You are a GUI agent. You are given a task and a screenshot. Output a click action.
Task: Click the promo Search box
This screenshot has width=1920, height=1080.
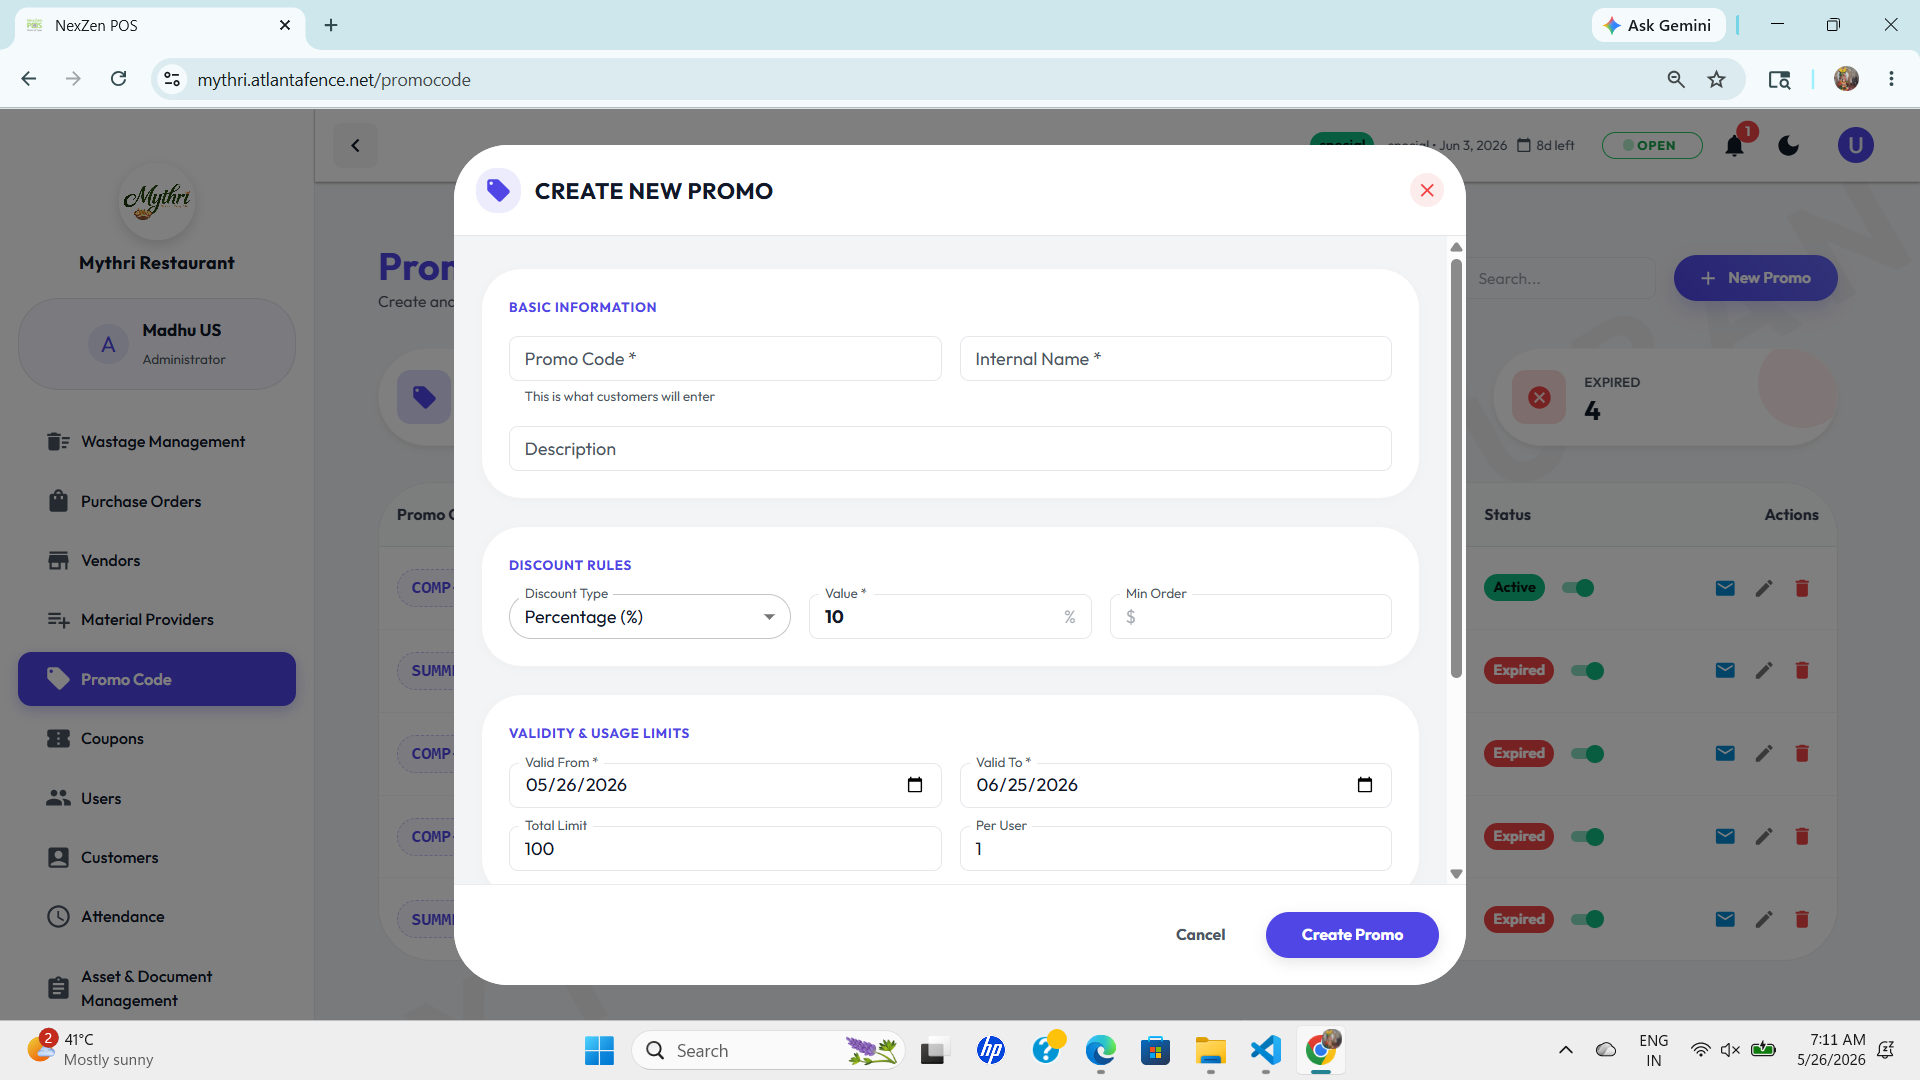[x=1560, y=279]
